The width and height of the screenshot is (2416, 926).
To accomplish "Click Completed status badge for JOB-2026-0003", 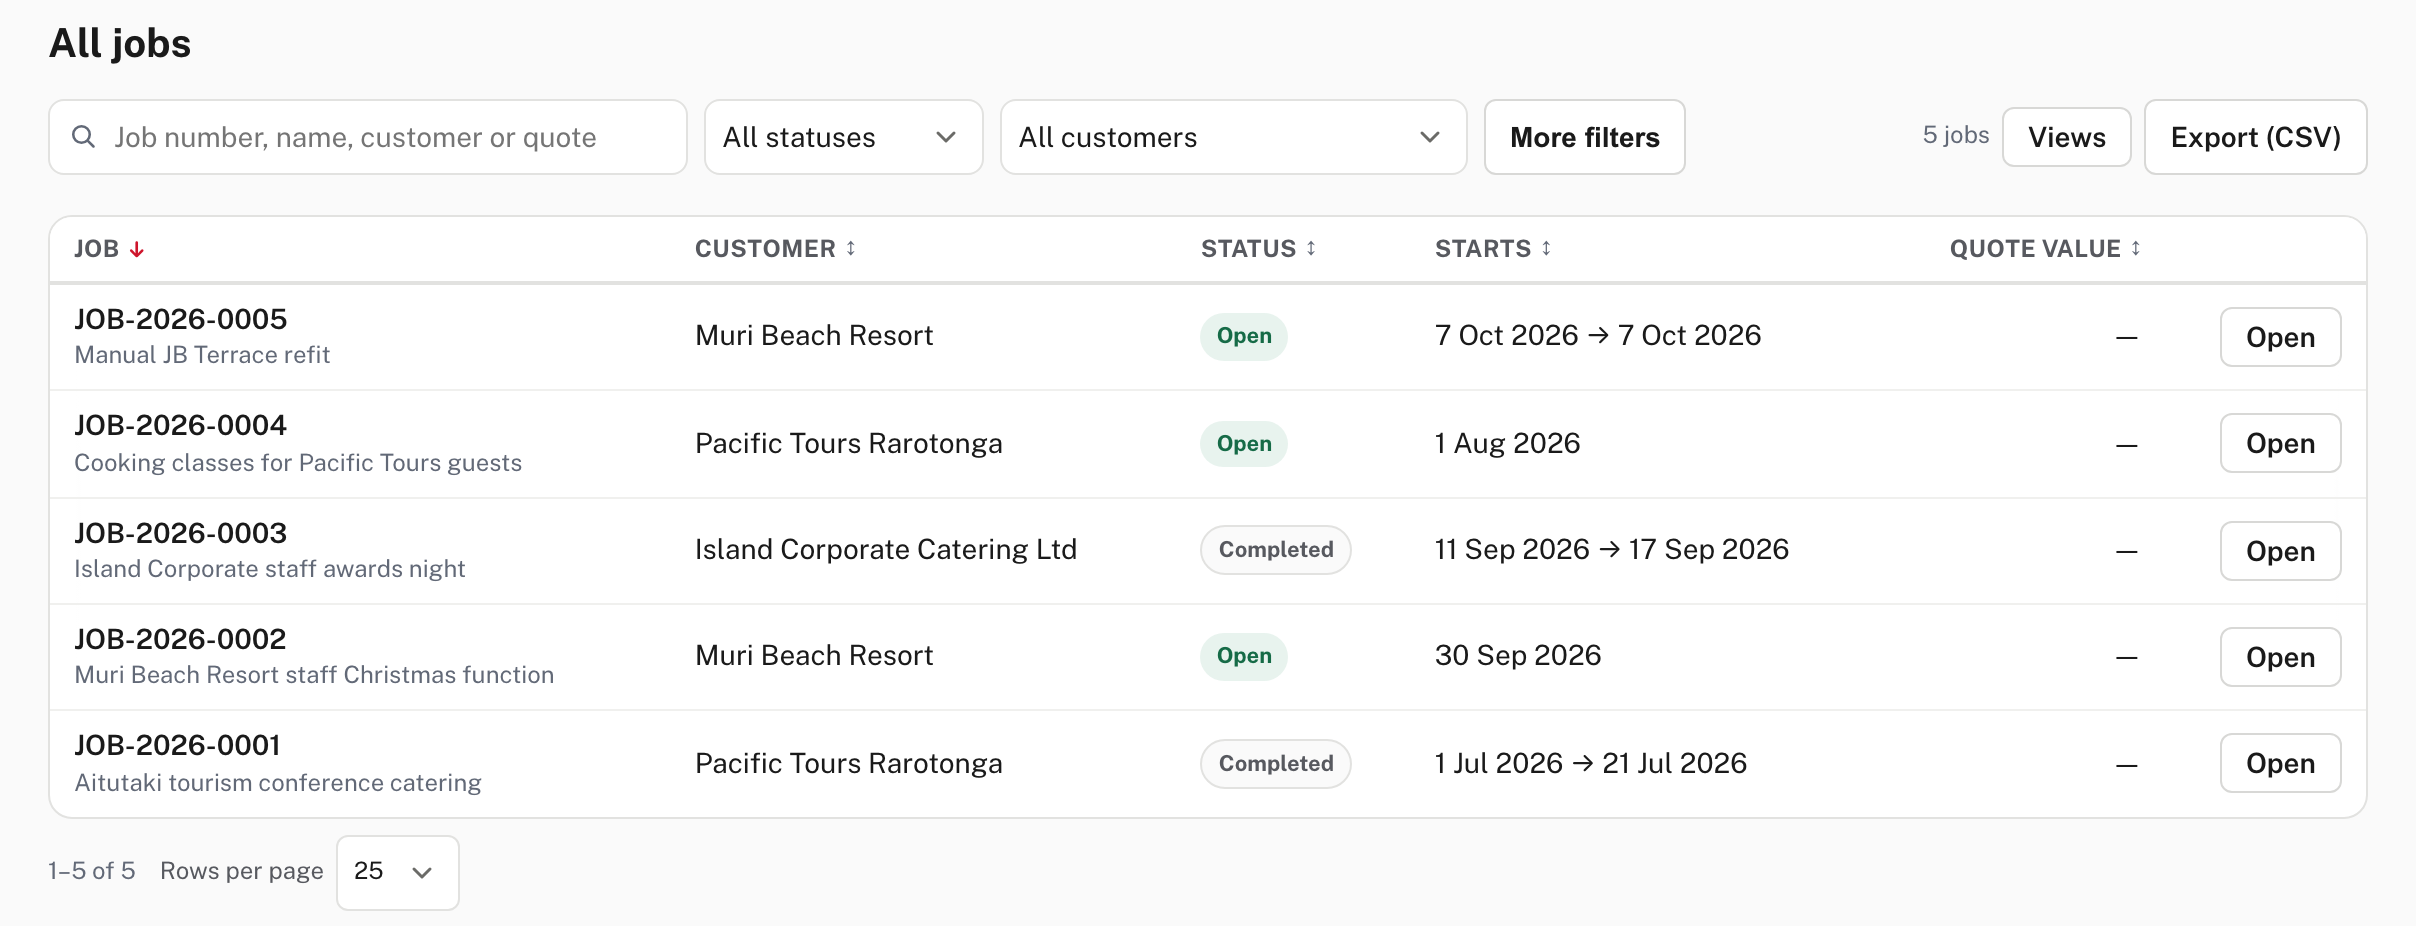I will (1276, 550).
